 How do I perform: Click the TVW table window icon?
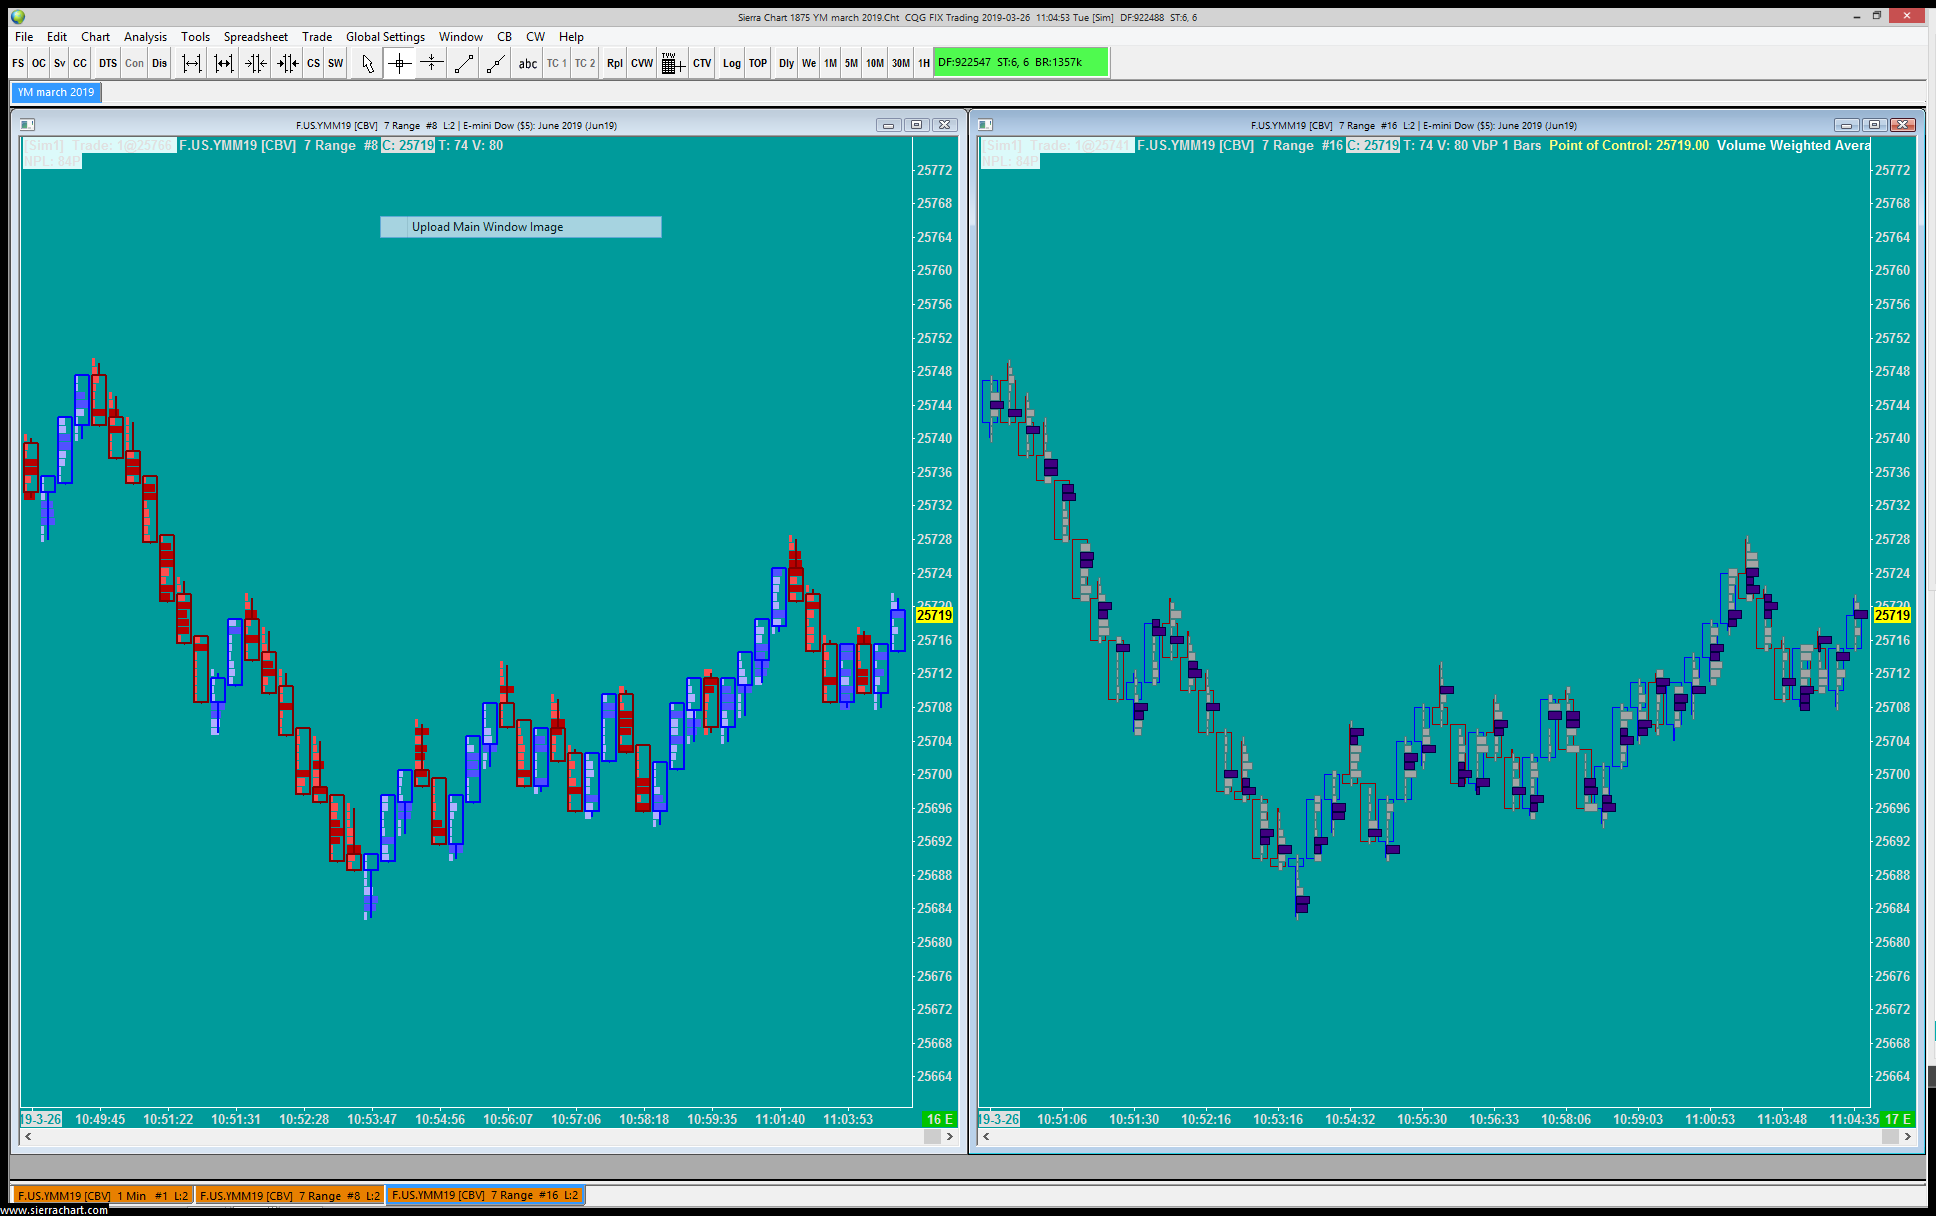(672, 63)
